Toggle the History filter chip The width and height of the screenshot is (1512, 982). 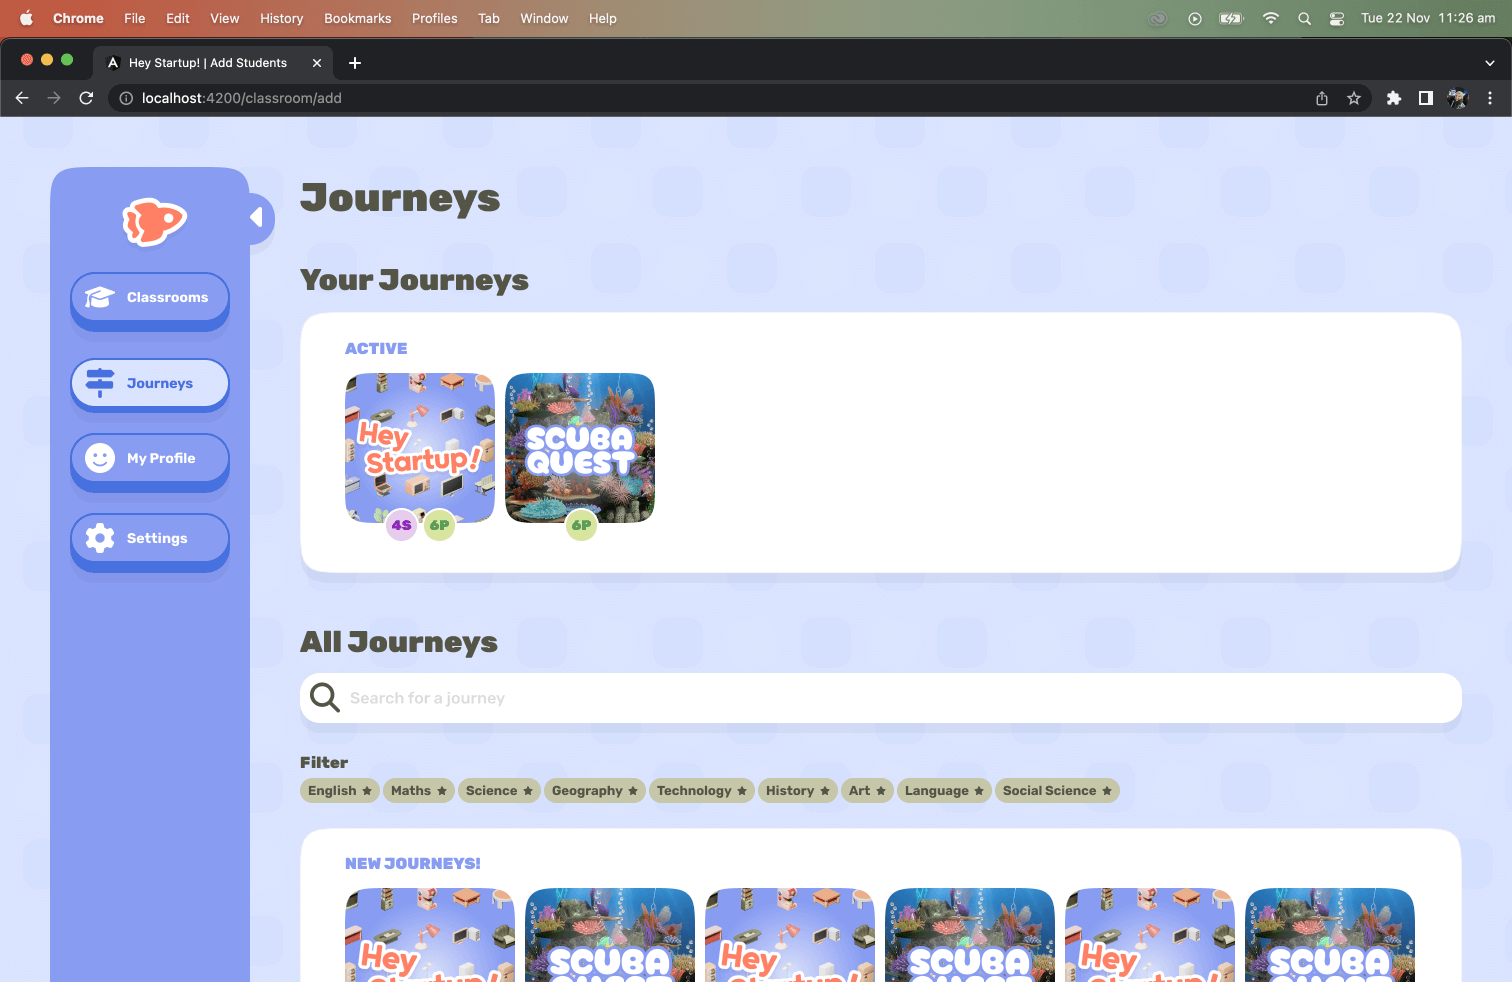tap(798, 791)
